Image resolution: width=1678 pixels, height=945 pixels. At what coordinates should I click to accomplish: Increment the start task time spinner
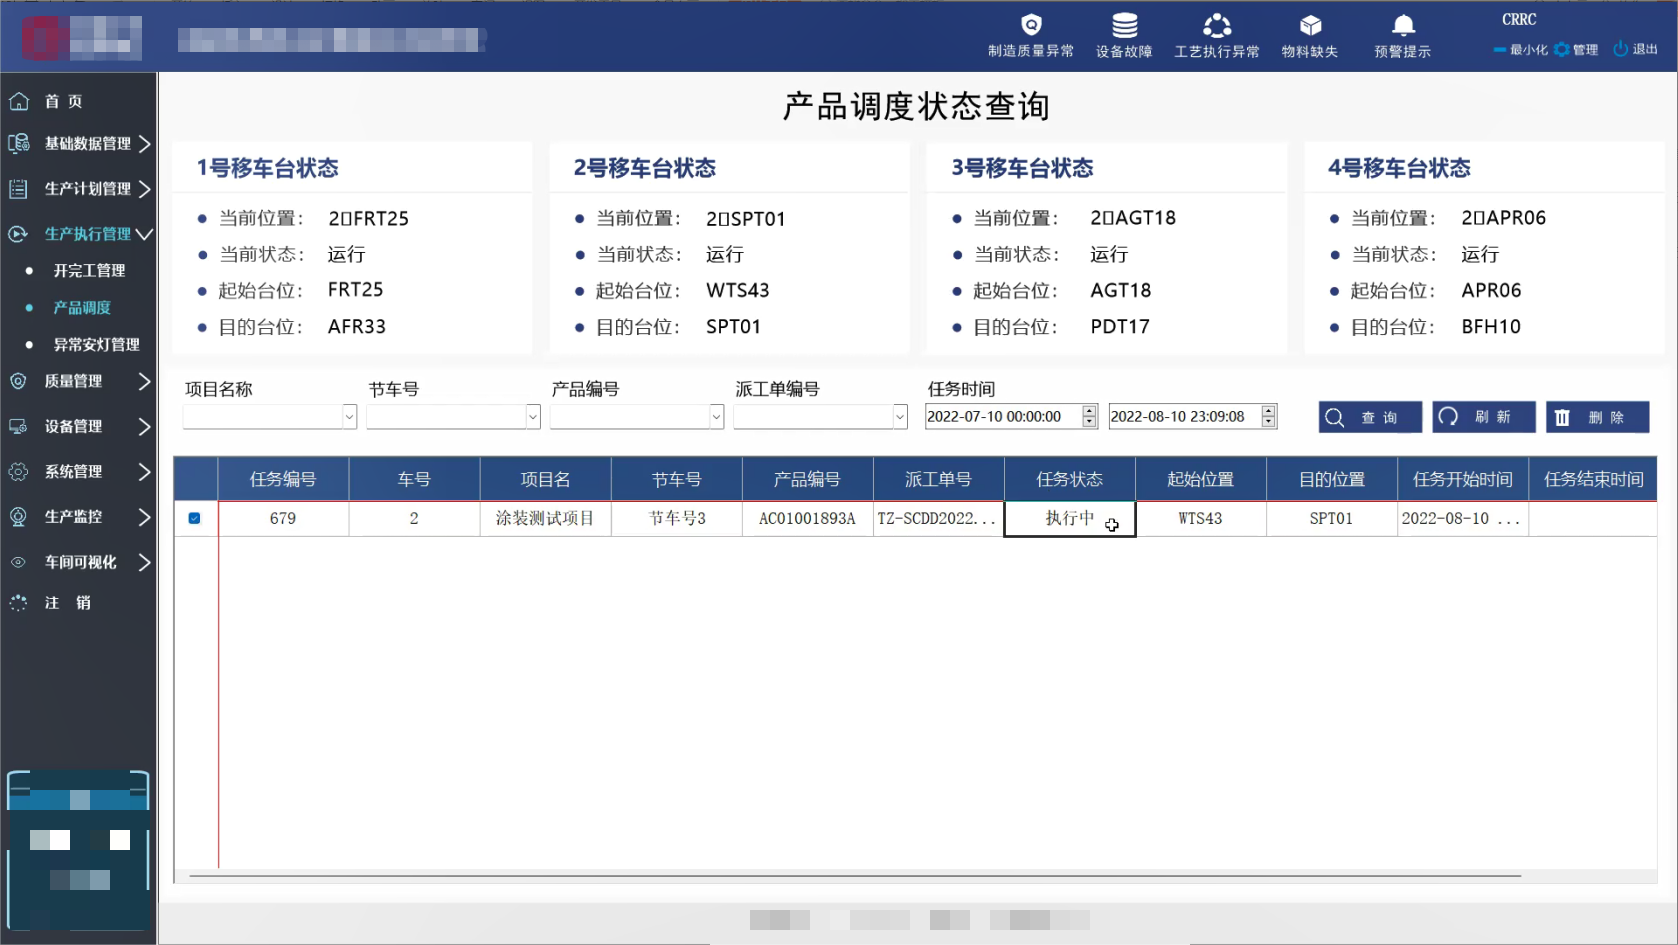(1089, 410)
